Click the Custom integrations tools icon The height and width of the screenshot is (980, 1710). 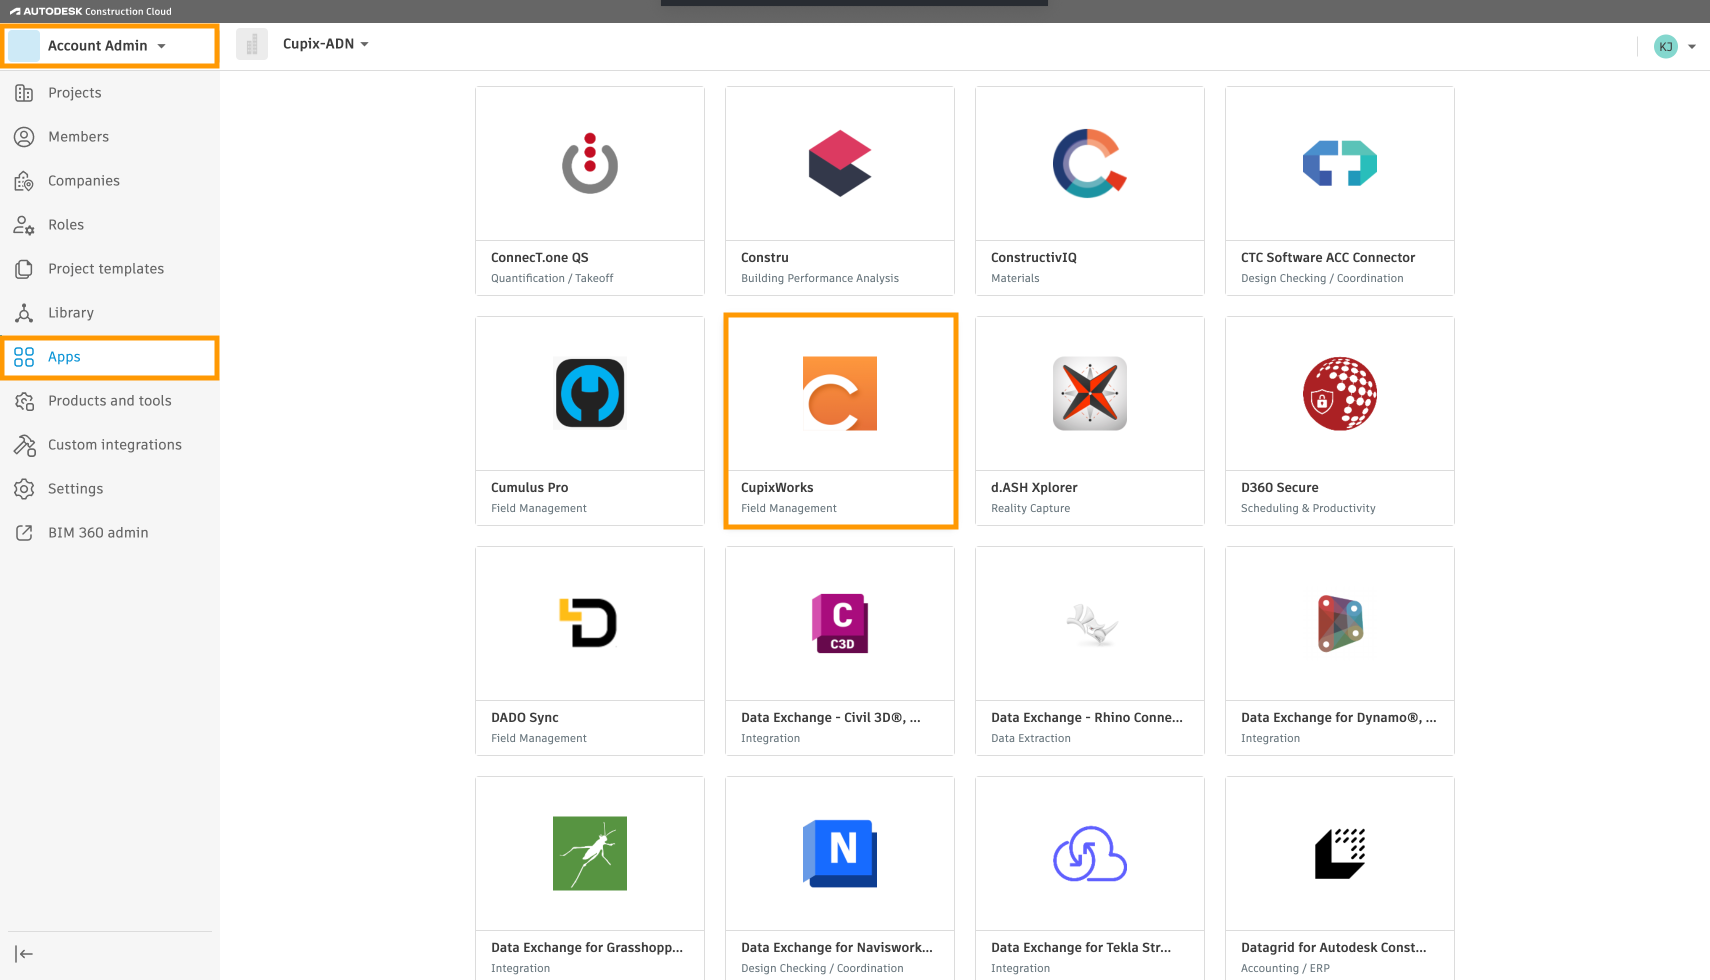pos(24,445)
